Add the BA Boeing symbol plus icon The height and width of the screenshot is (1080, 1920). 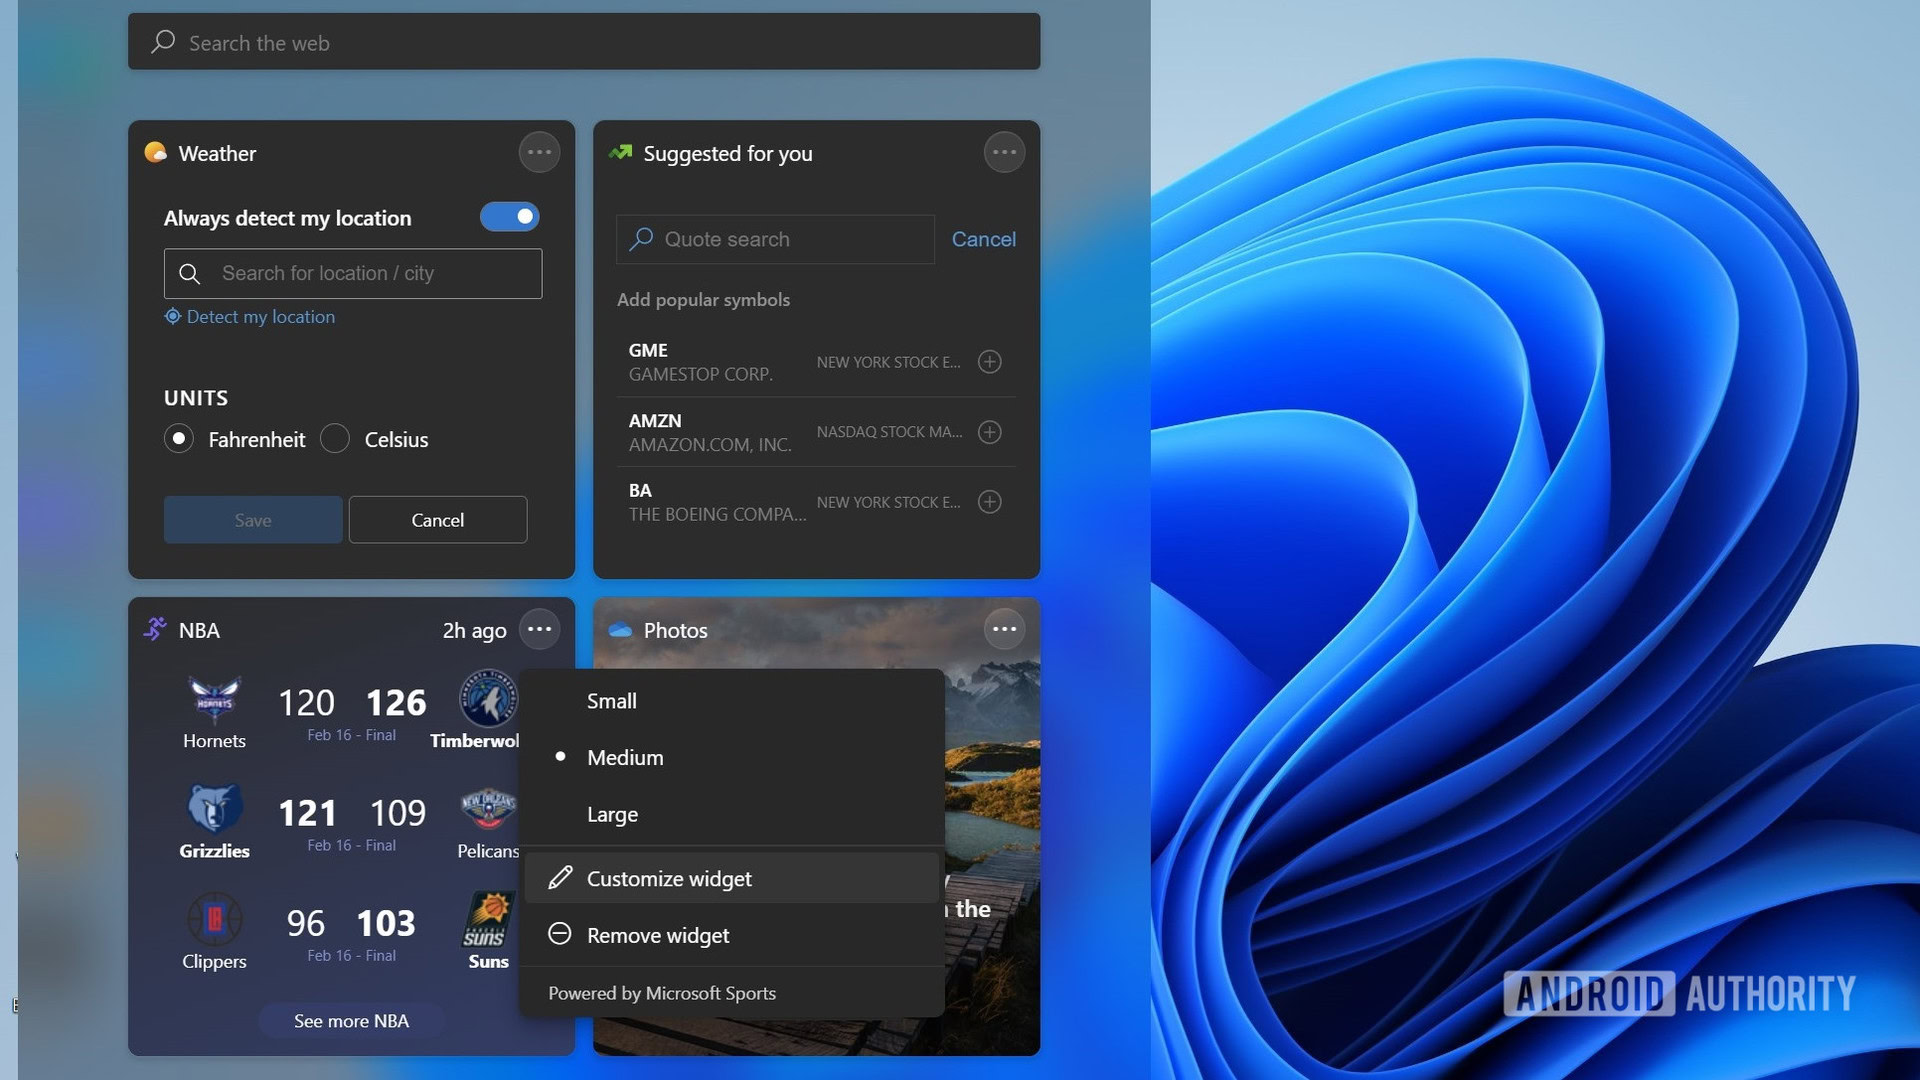(989, 502)
